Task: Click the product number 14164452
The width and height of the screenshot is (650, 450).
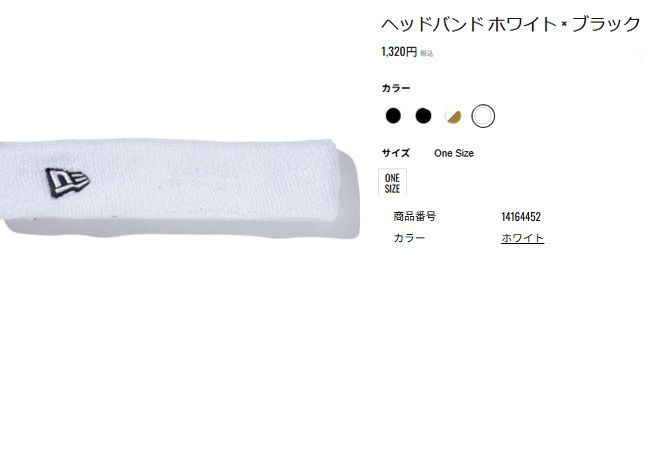Action: pos(521,216)
